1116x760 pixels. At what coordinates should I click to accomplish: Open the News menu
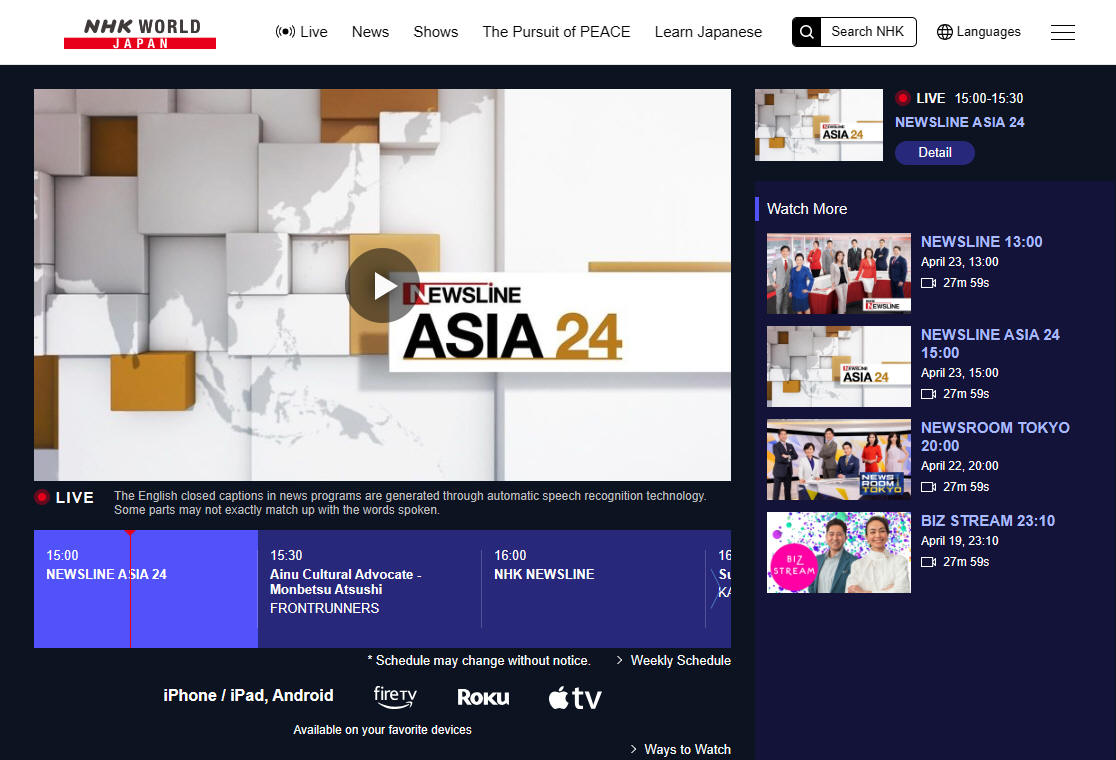[x=370, y=32]
